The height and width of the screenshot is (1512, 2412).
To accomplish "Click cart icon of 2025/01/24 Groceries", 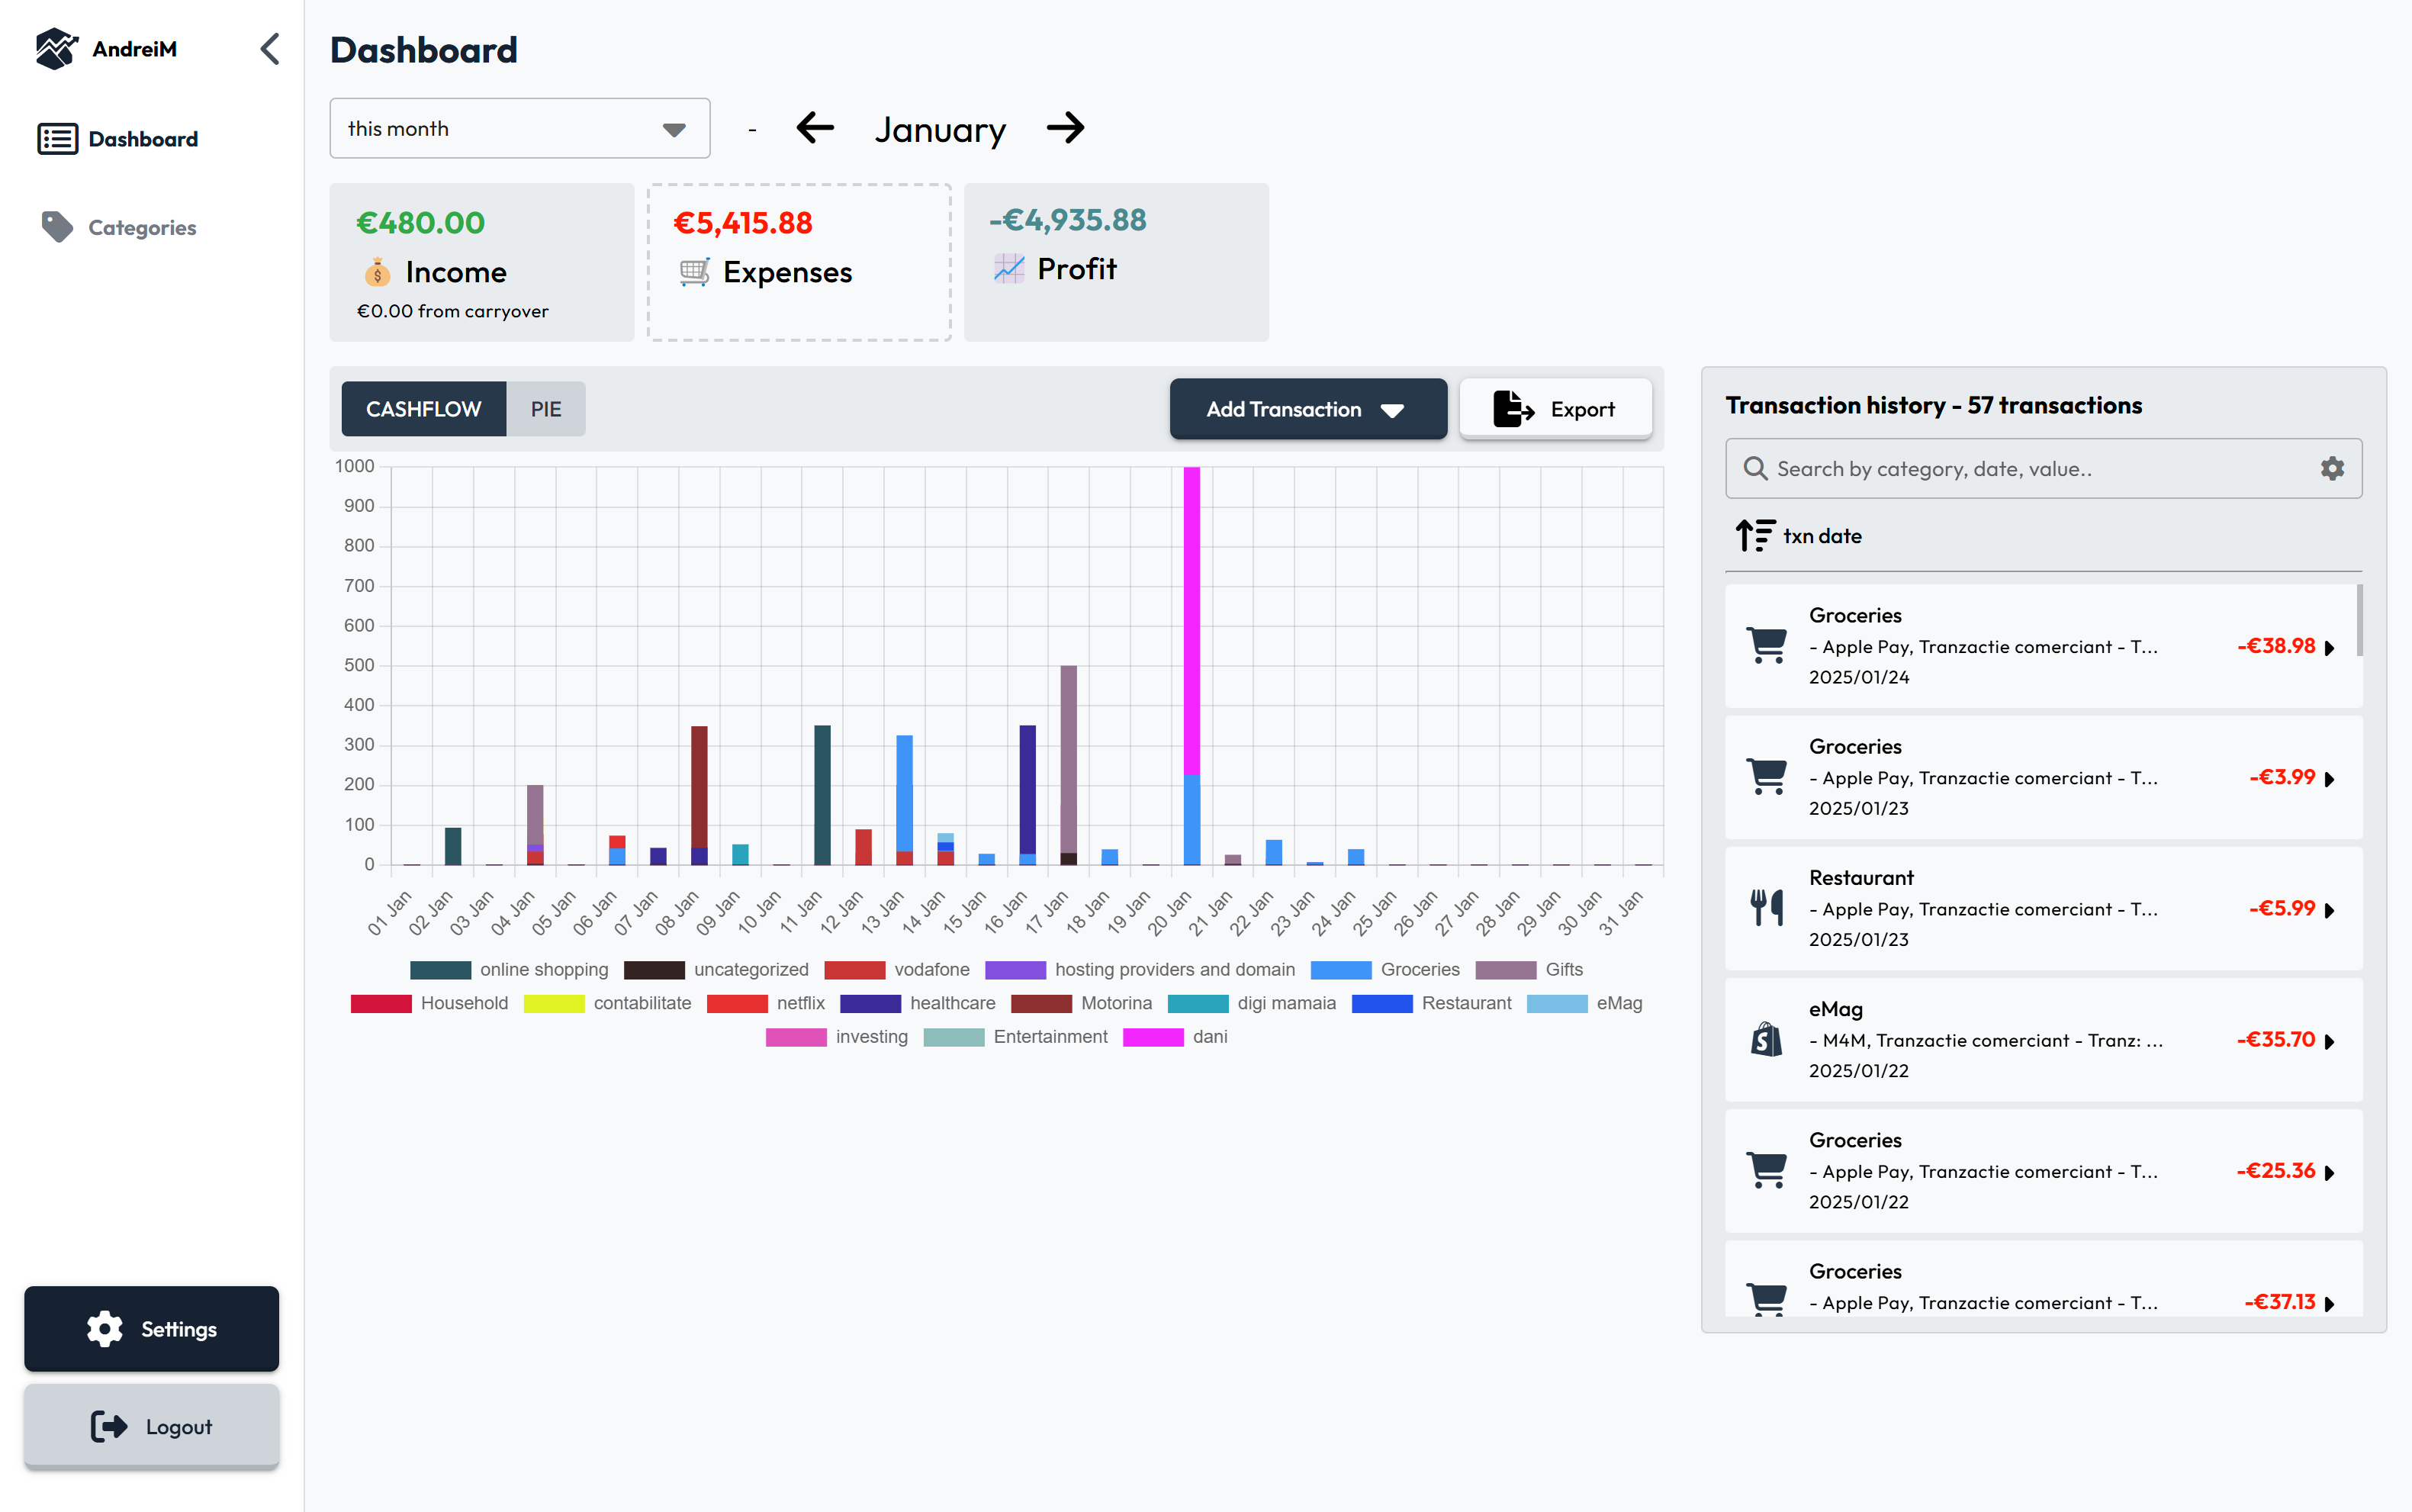I will tap(1767, 645).
